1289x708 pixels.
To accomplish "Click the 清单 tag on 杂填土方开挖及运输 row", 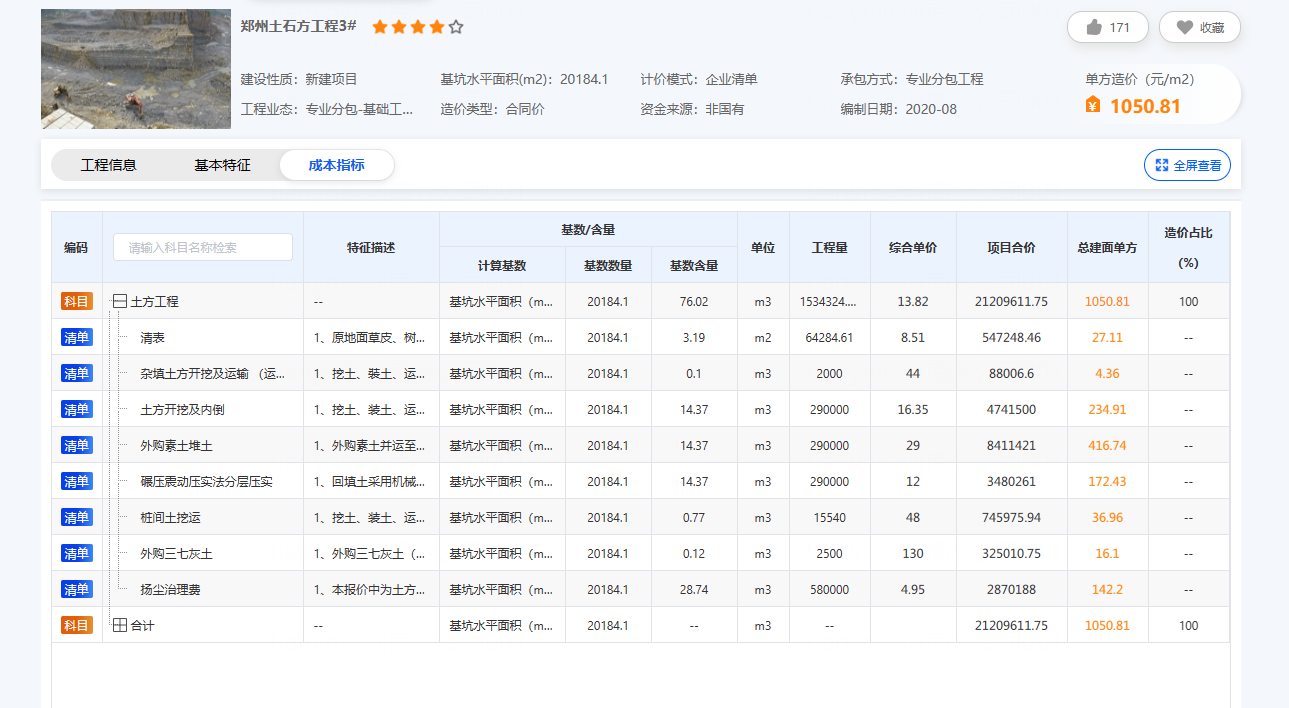I will coord(77,373).
